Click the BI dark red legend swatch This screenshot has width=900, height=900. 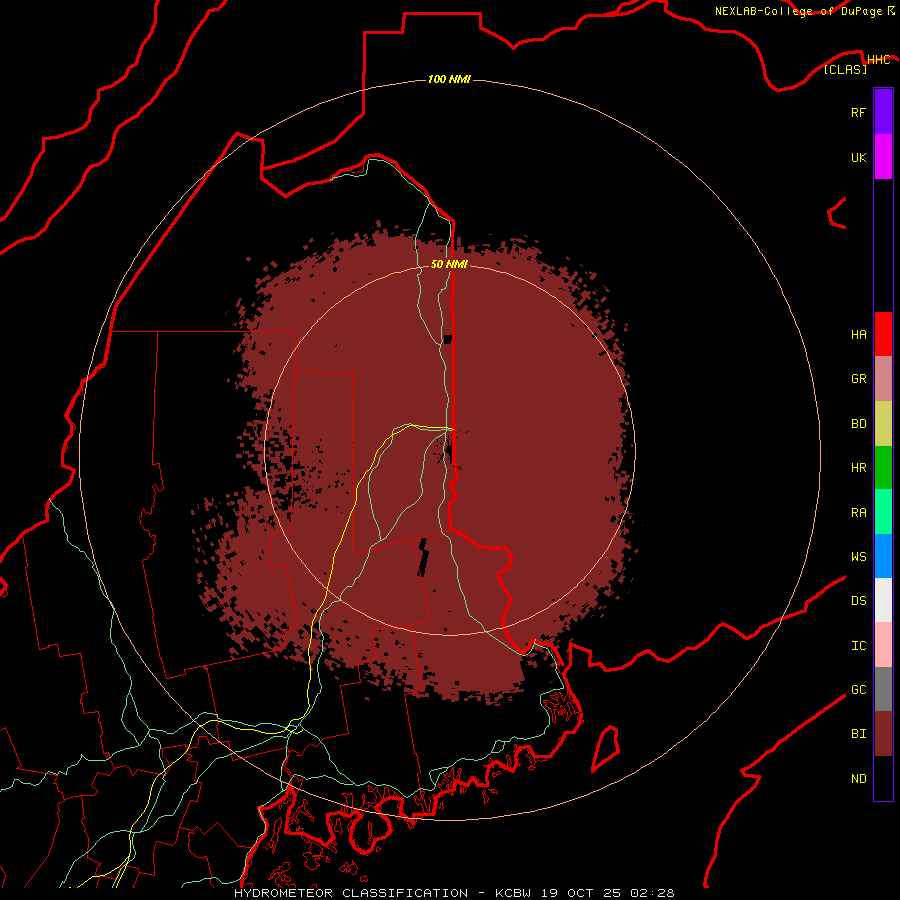[883, 734]
